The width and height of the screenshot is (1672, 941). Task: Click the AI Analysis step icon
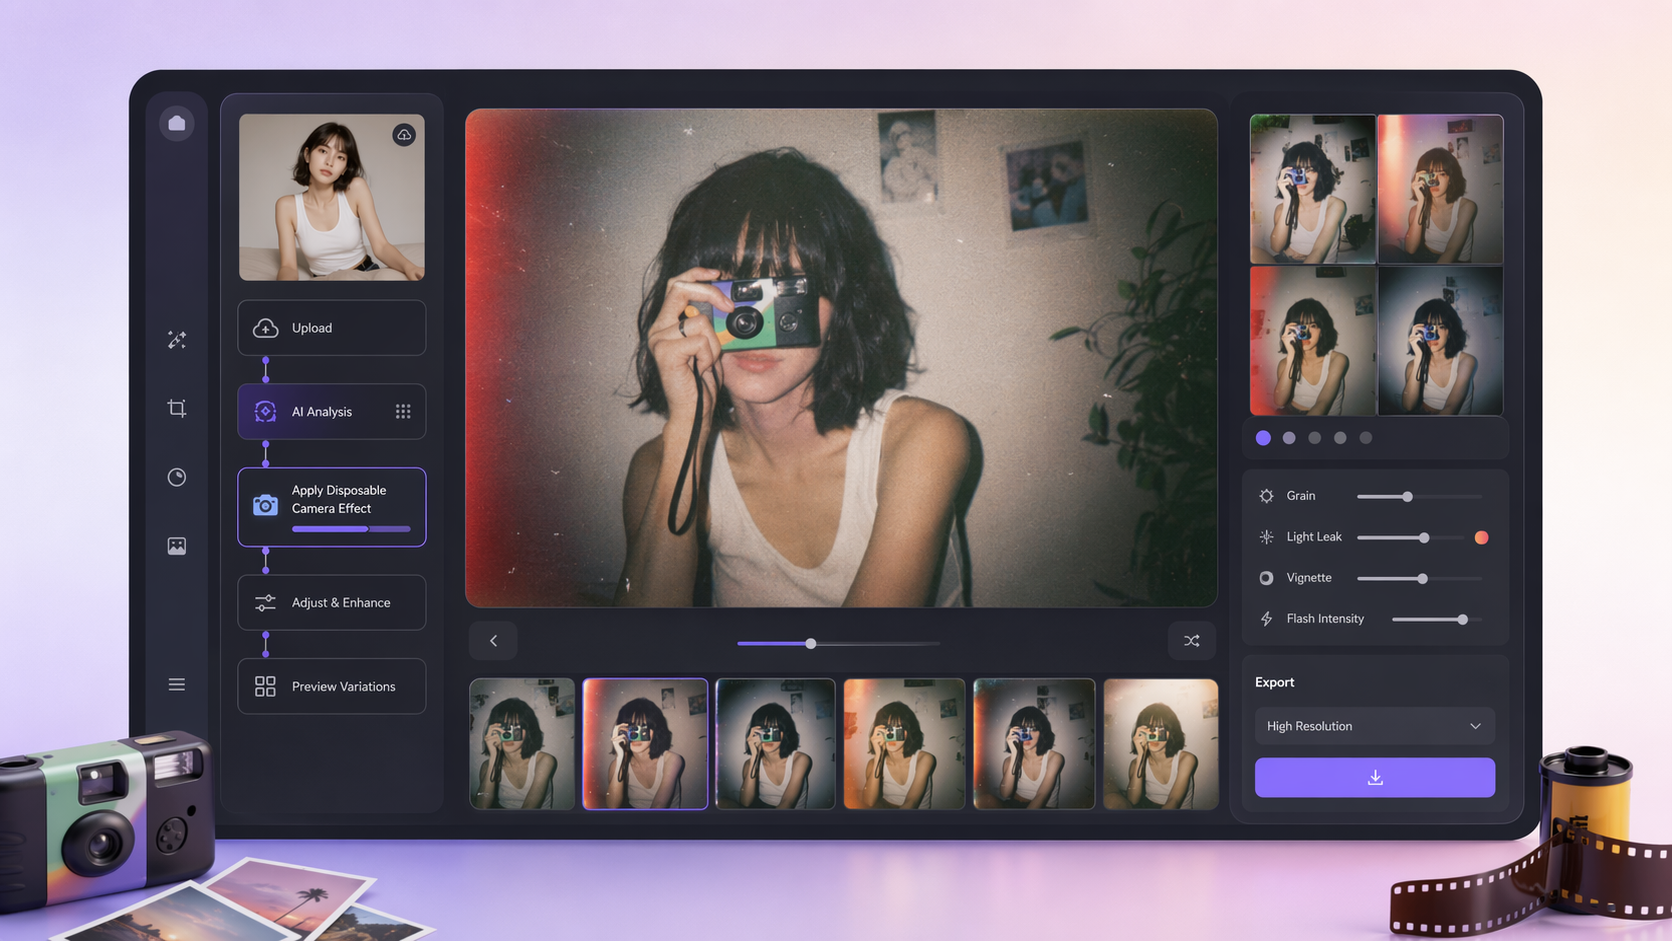265,412
